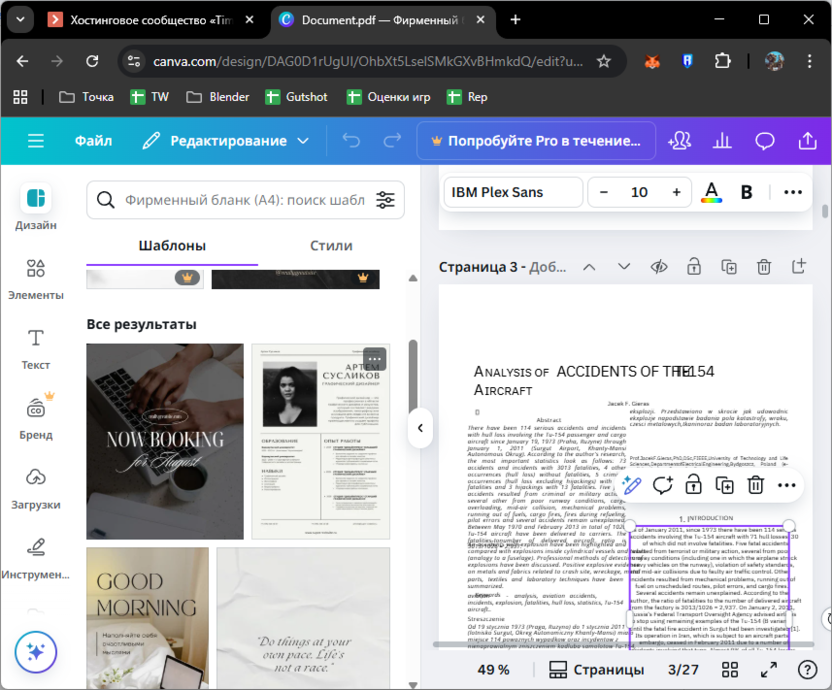Open the Загрузки sidebar panel
Viewport: 832px width, 690px height.
(35, 490)
